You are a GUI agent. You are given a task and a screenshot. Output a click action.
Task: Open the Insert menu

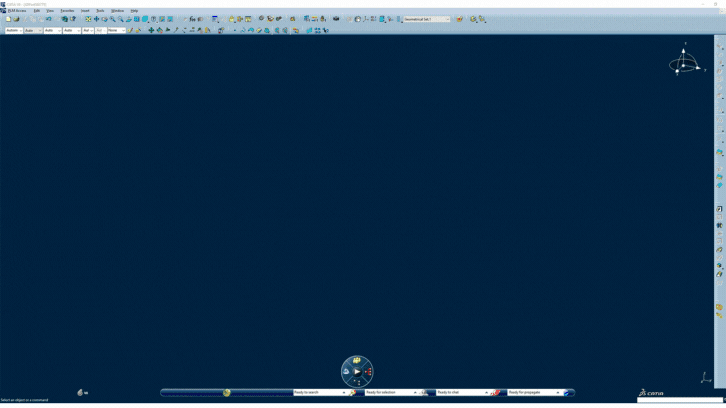click(85, 11)
